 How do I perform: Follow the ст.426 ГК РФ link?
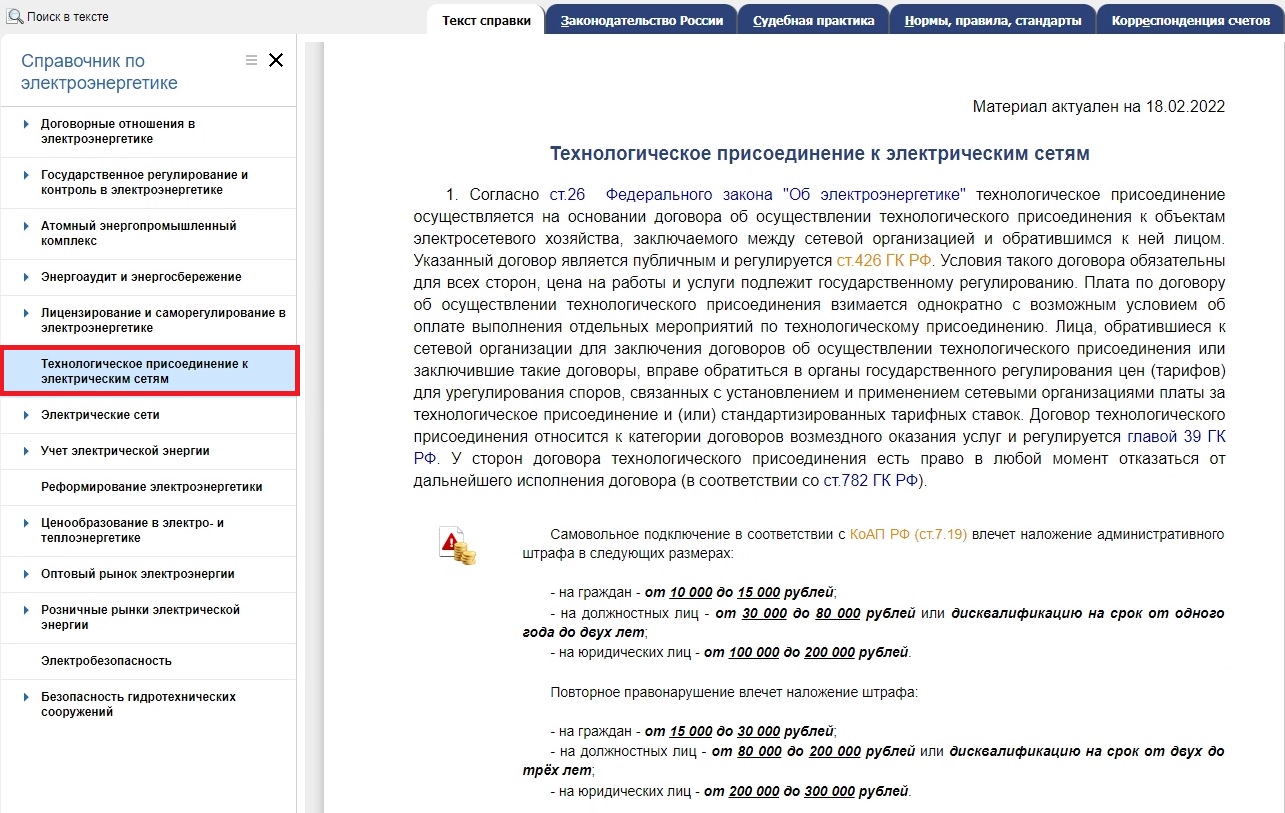[884, 260]
